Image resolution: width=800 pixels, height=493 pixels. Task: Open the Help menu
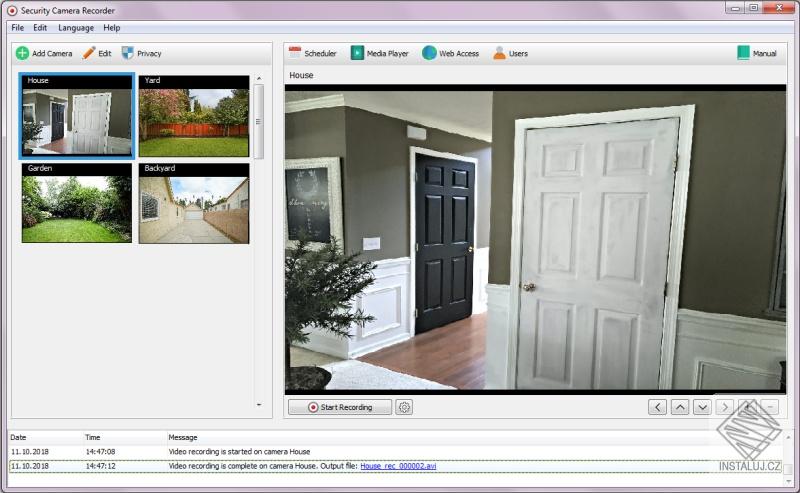[x=111, y=28]
